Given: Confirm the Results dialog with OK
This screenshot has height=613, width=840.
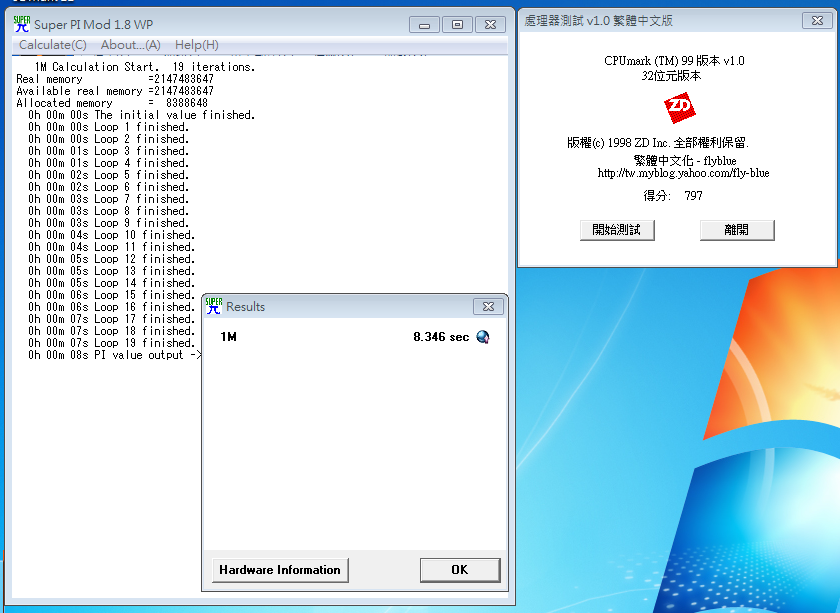Looking at the screenshot, I should pyautogui.click(x=460, y=570).
